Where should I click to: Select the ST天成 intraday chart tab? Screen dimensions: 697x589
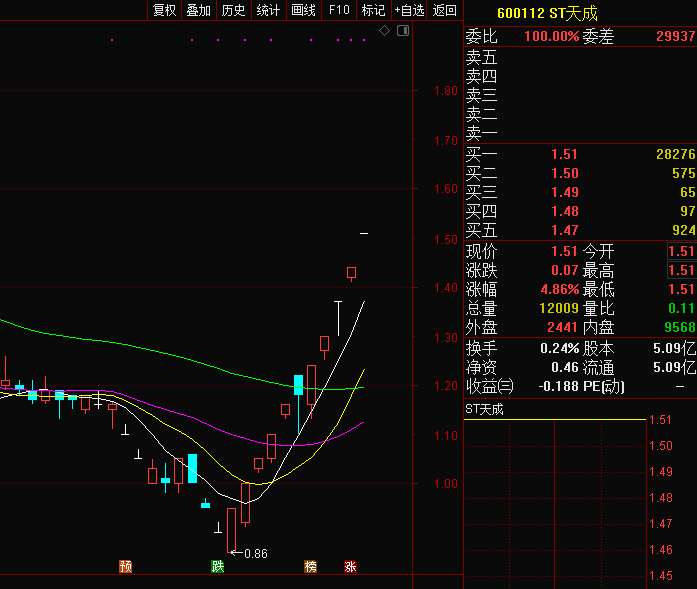pyautogui.click(x=485, y=409)
